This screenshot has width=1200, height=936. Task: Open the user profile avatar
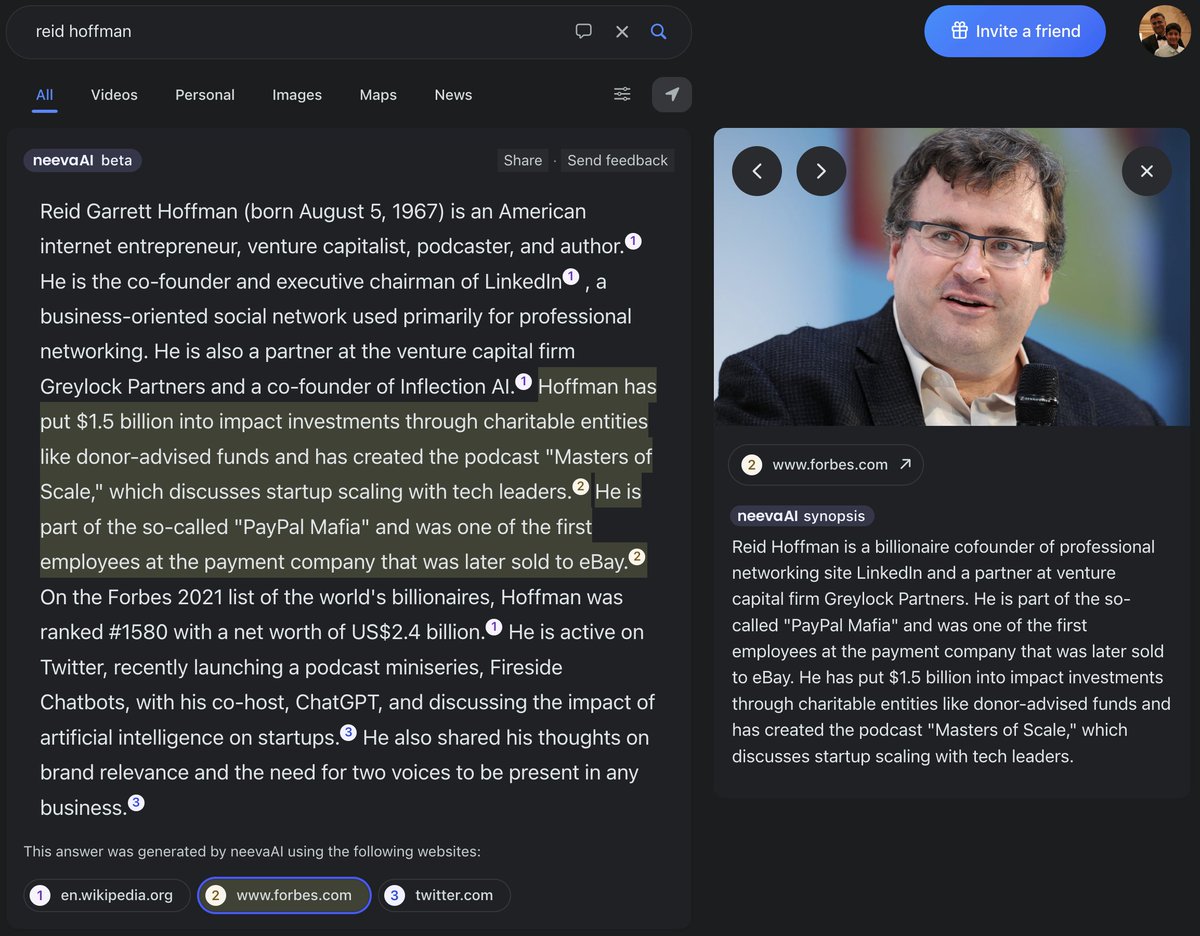(x=1165, y=31)
